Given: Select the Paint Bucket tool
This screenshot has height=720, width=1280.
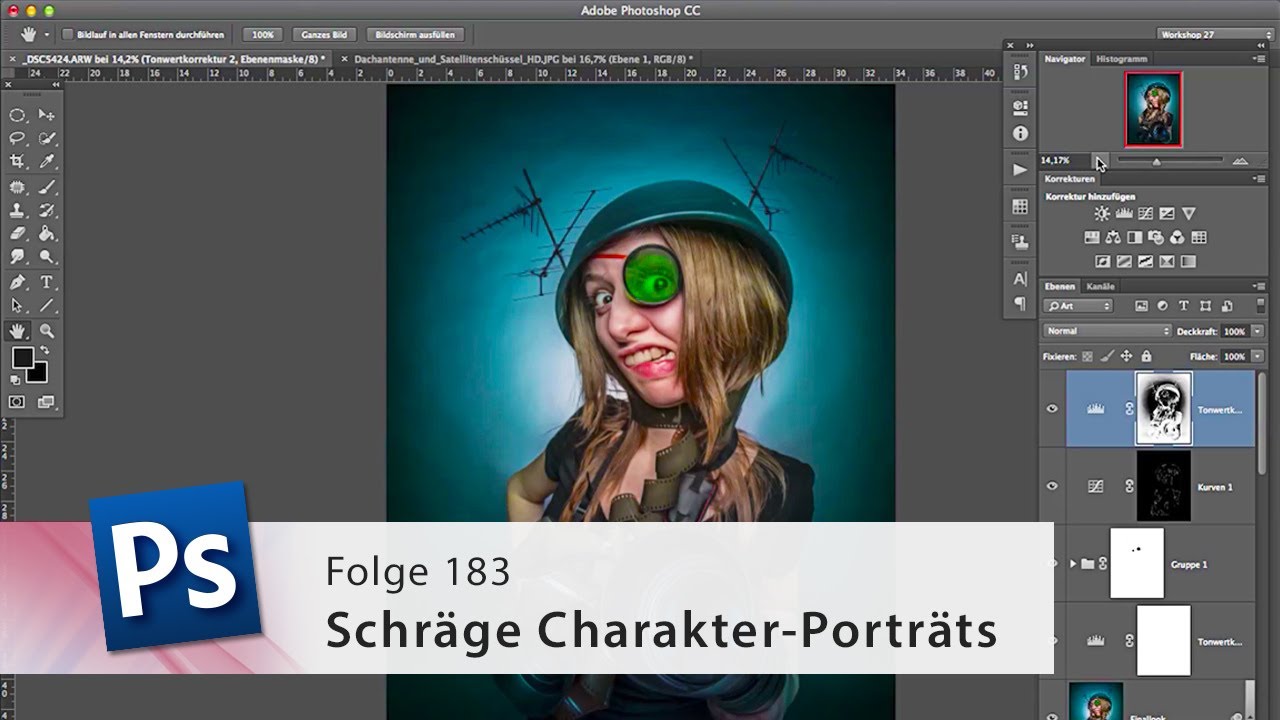Looking at the screenshot, I should coord(46,233).
